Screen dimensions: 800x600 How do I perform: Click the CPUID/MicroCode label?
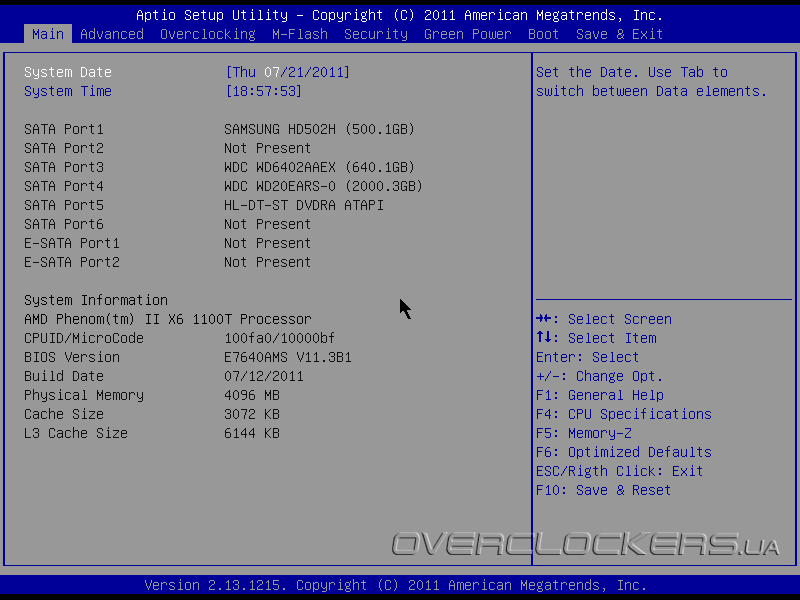[x=84, y=338]
